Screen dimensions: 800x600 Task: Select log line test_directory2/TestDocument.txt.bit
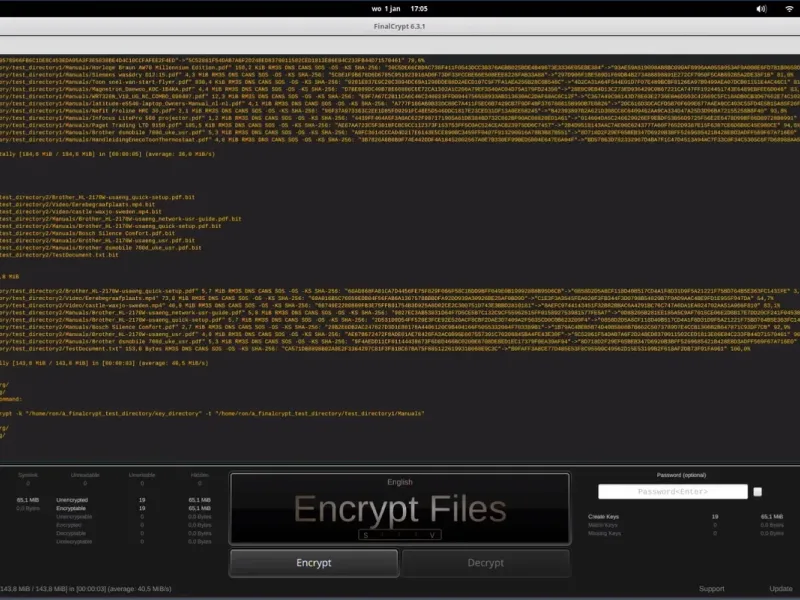point(59,255)
